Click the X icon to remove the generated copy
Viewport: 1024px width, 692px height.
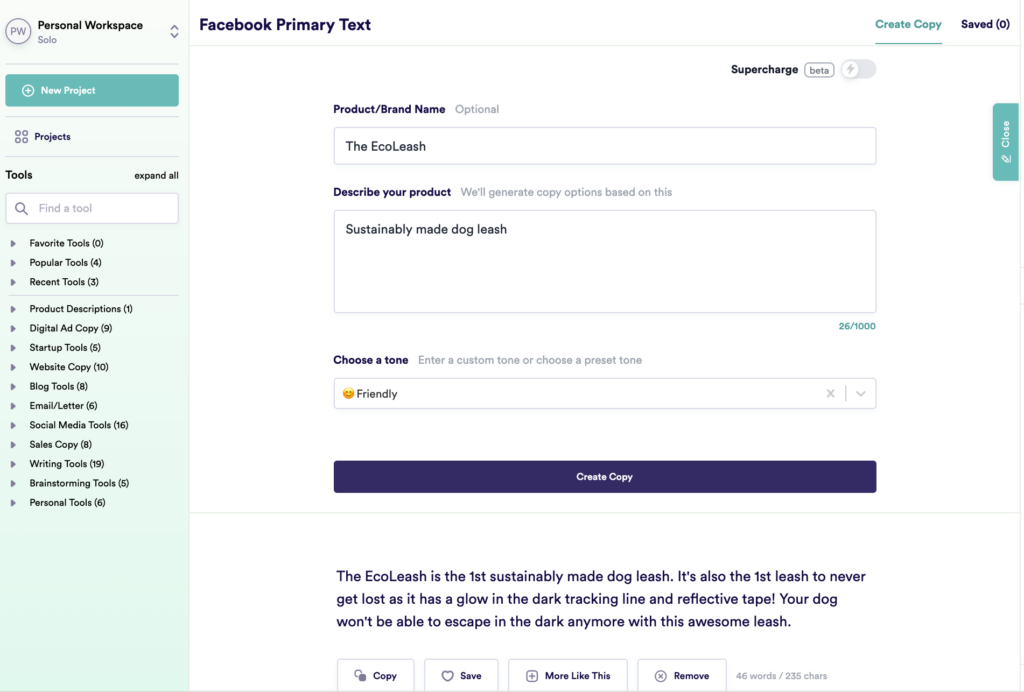click(x=661, y=676)
